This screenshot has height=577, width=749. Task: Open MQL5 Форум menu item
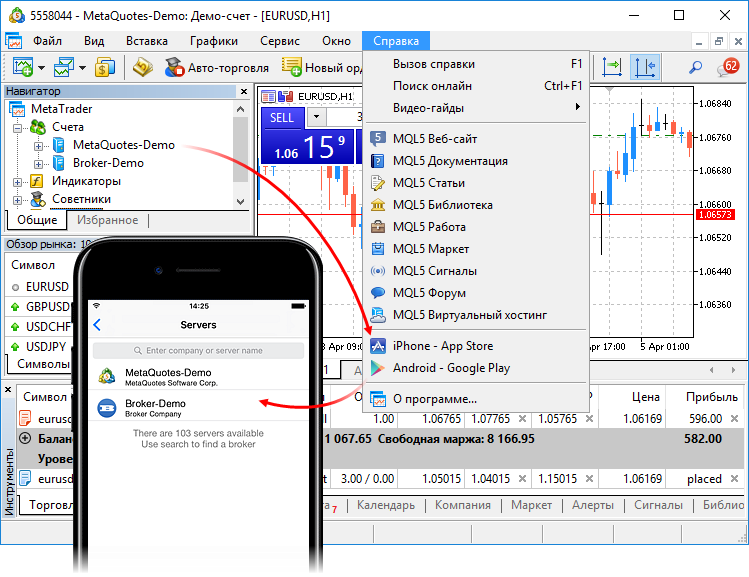[476, 293]
